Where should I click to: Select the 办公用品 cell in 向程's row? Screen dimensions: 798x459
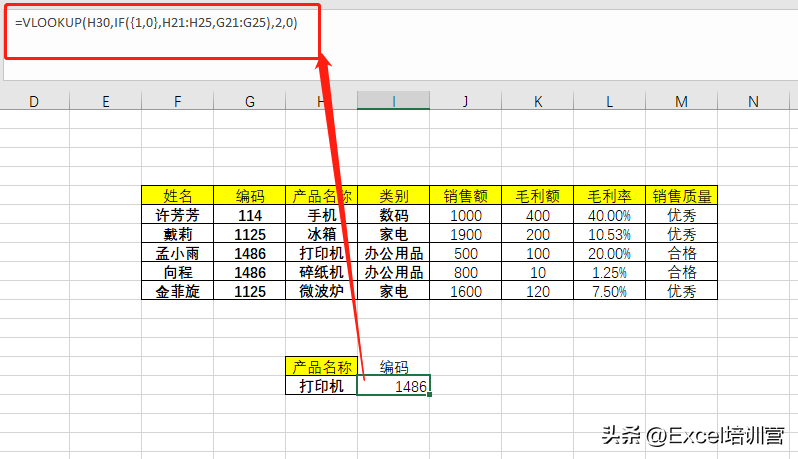(393, 272)
